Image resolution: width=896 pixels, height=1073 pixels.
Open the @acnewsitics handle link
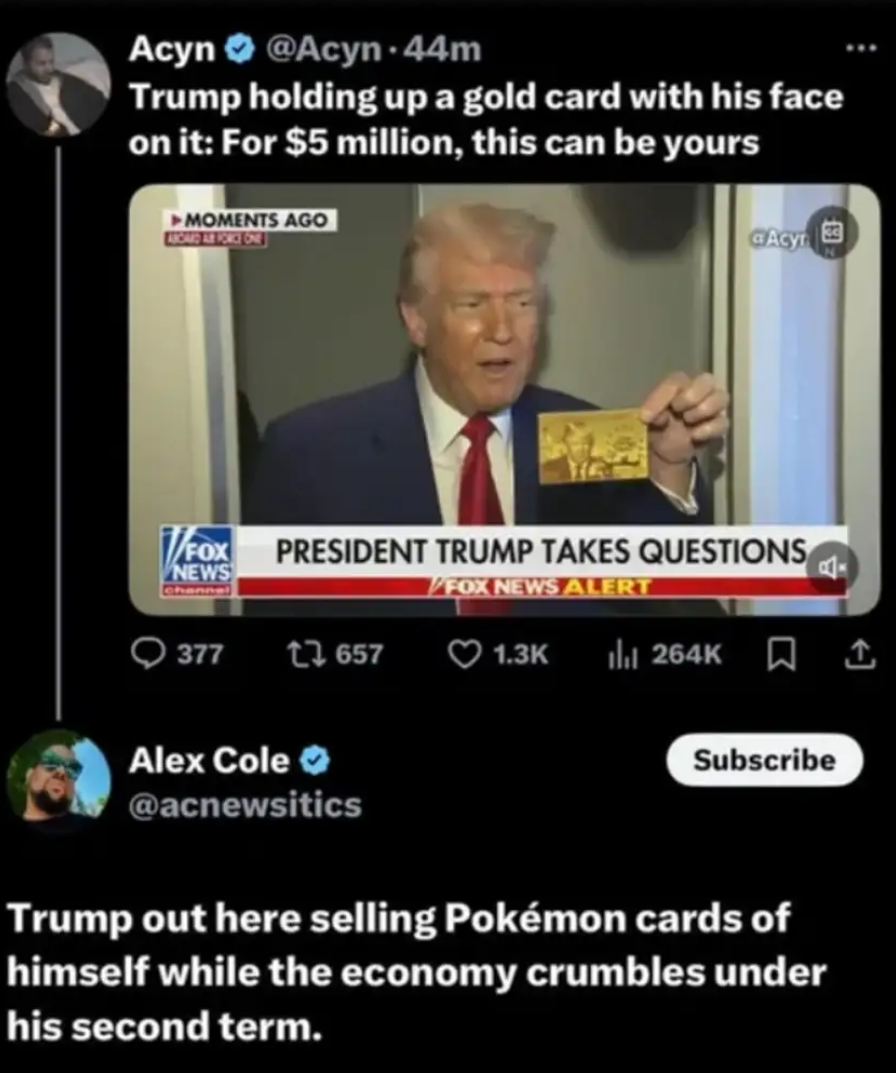pyautogui.click(x=245, y=805)
